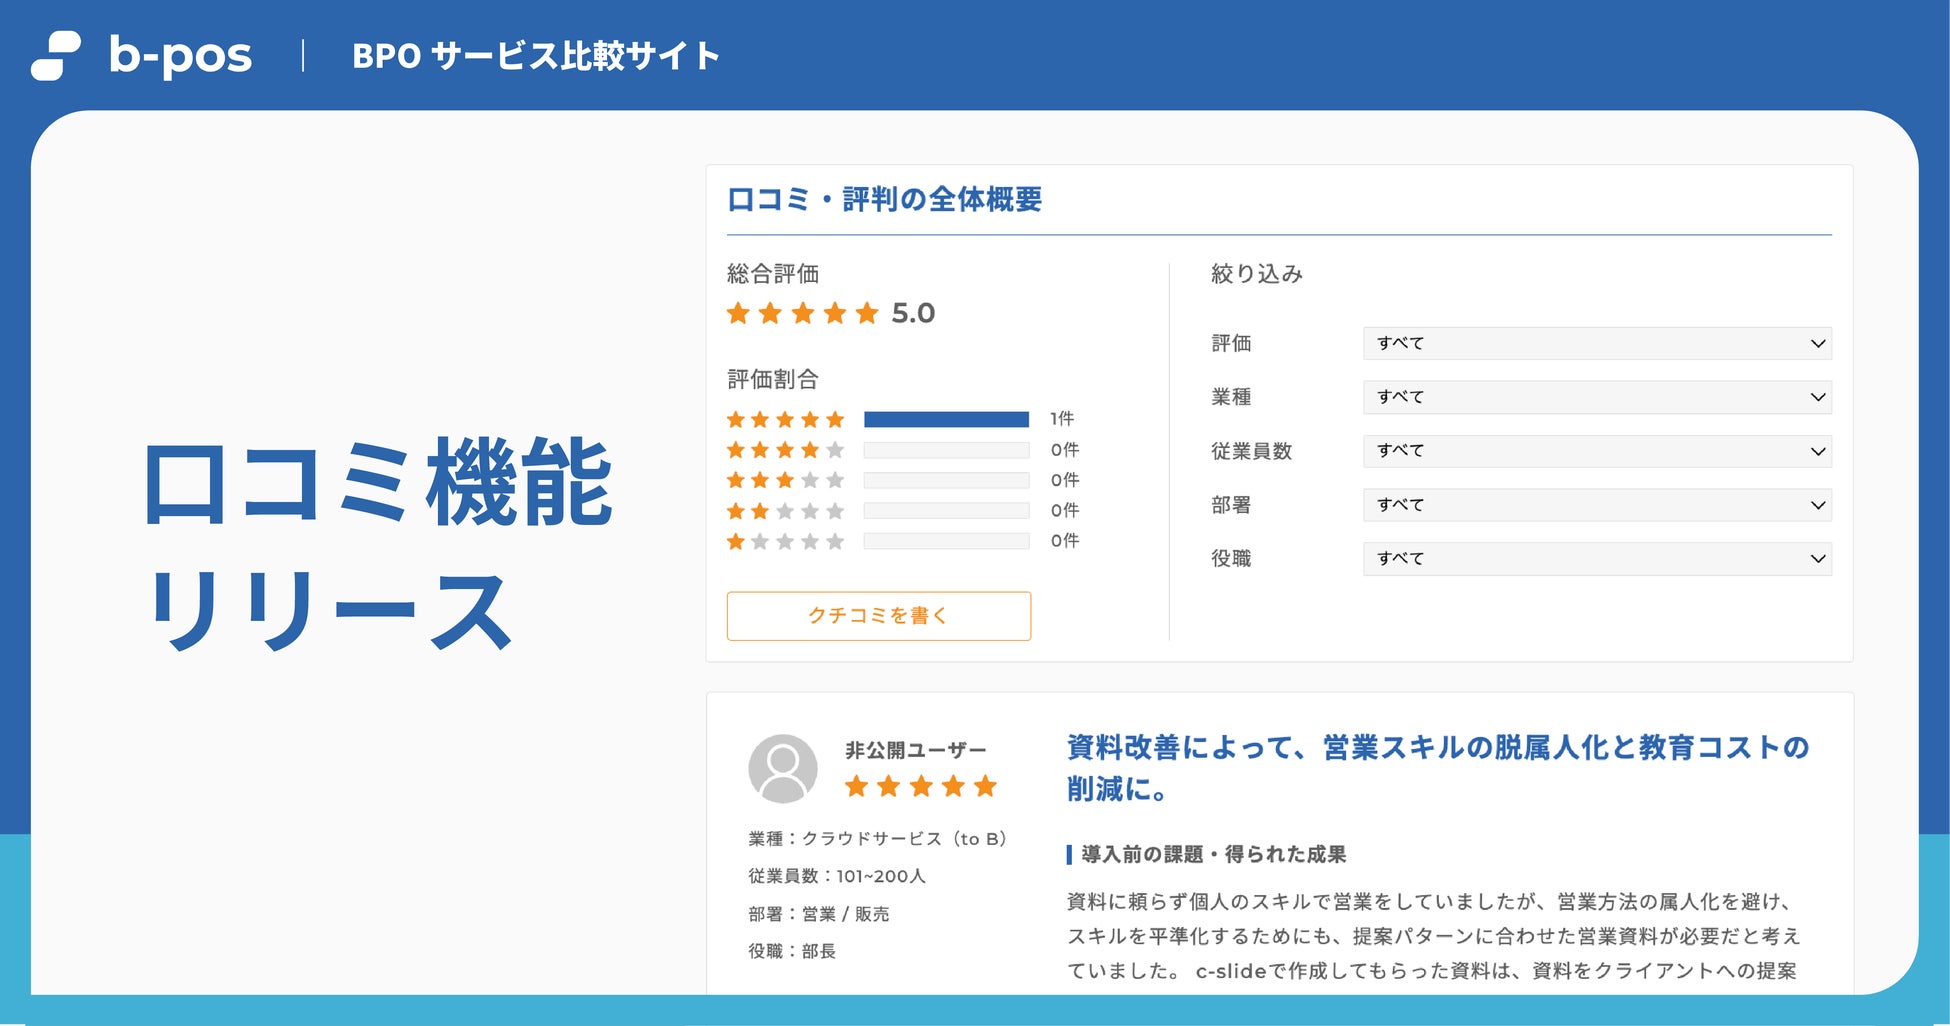1950x1026 pixels.
Task: Click the クチコミを書く button
Action: pos(878,616)
